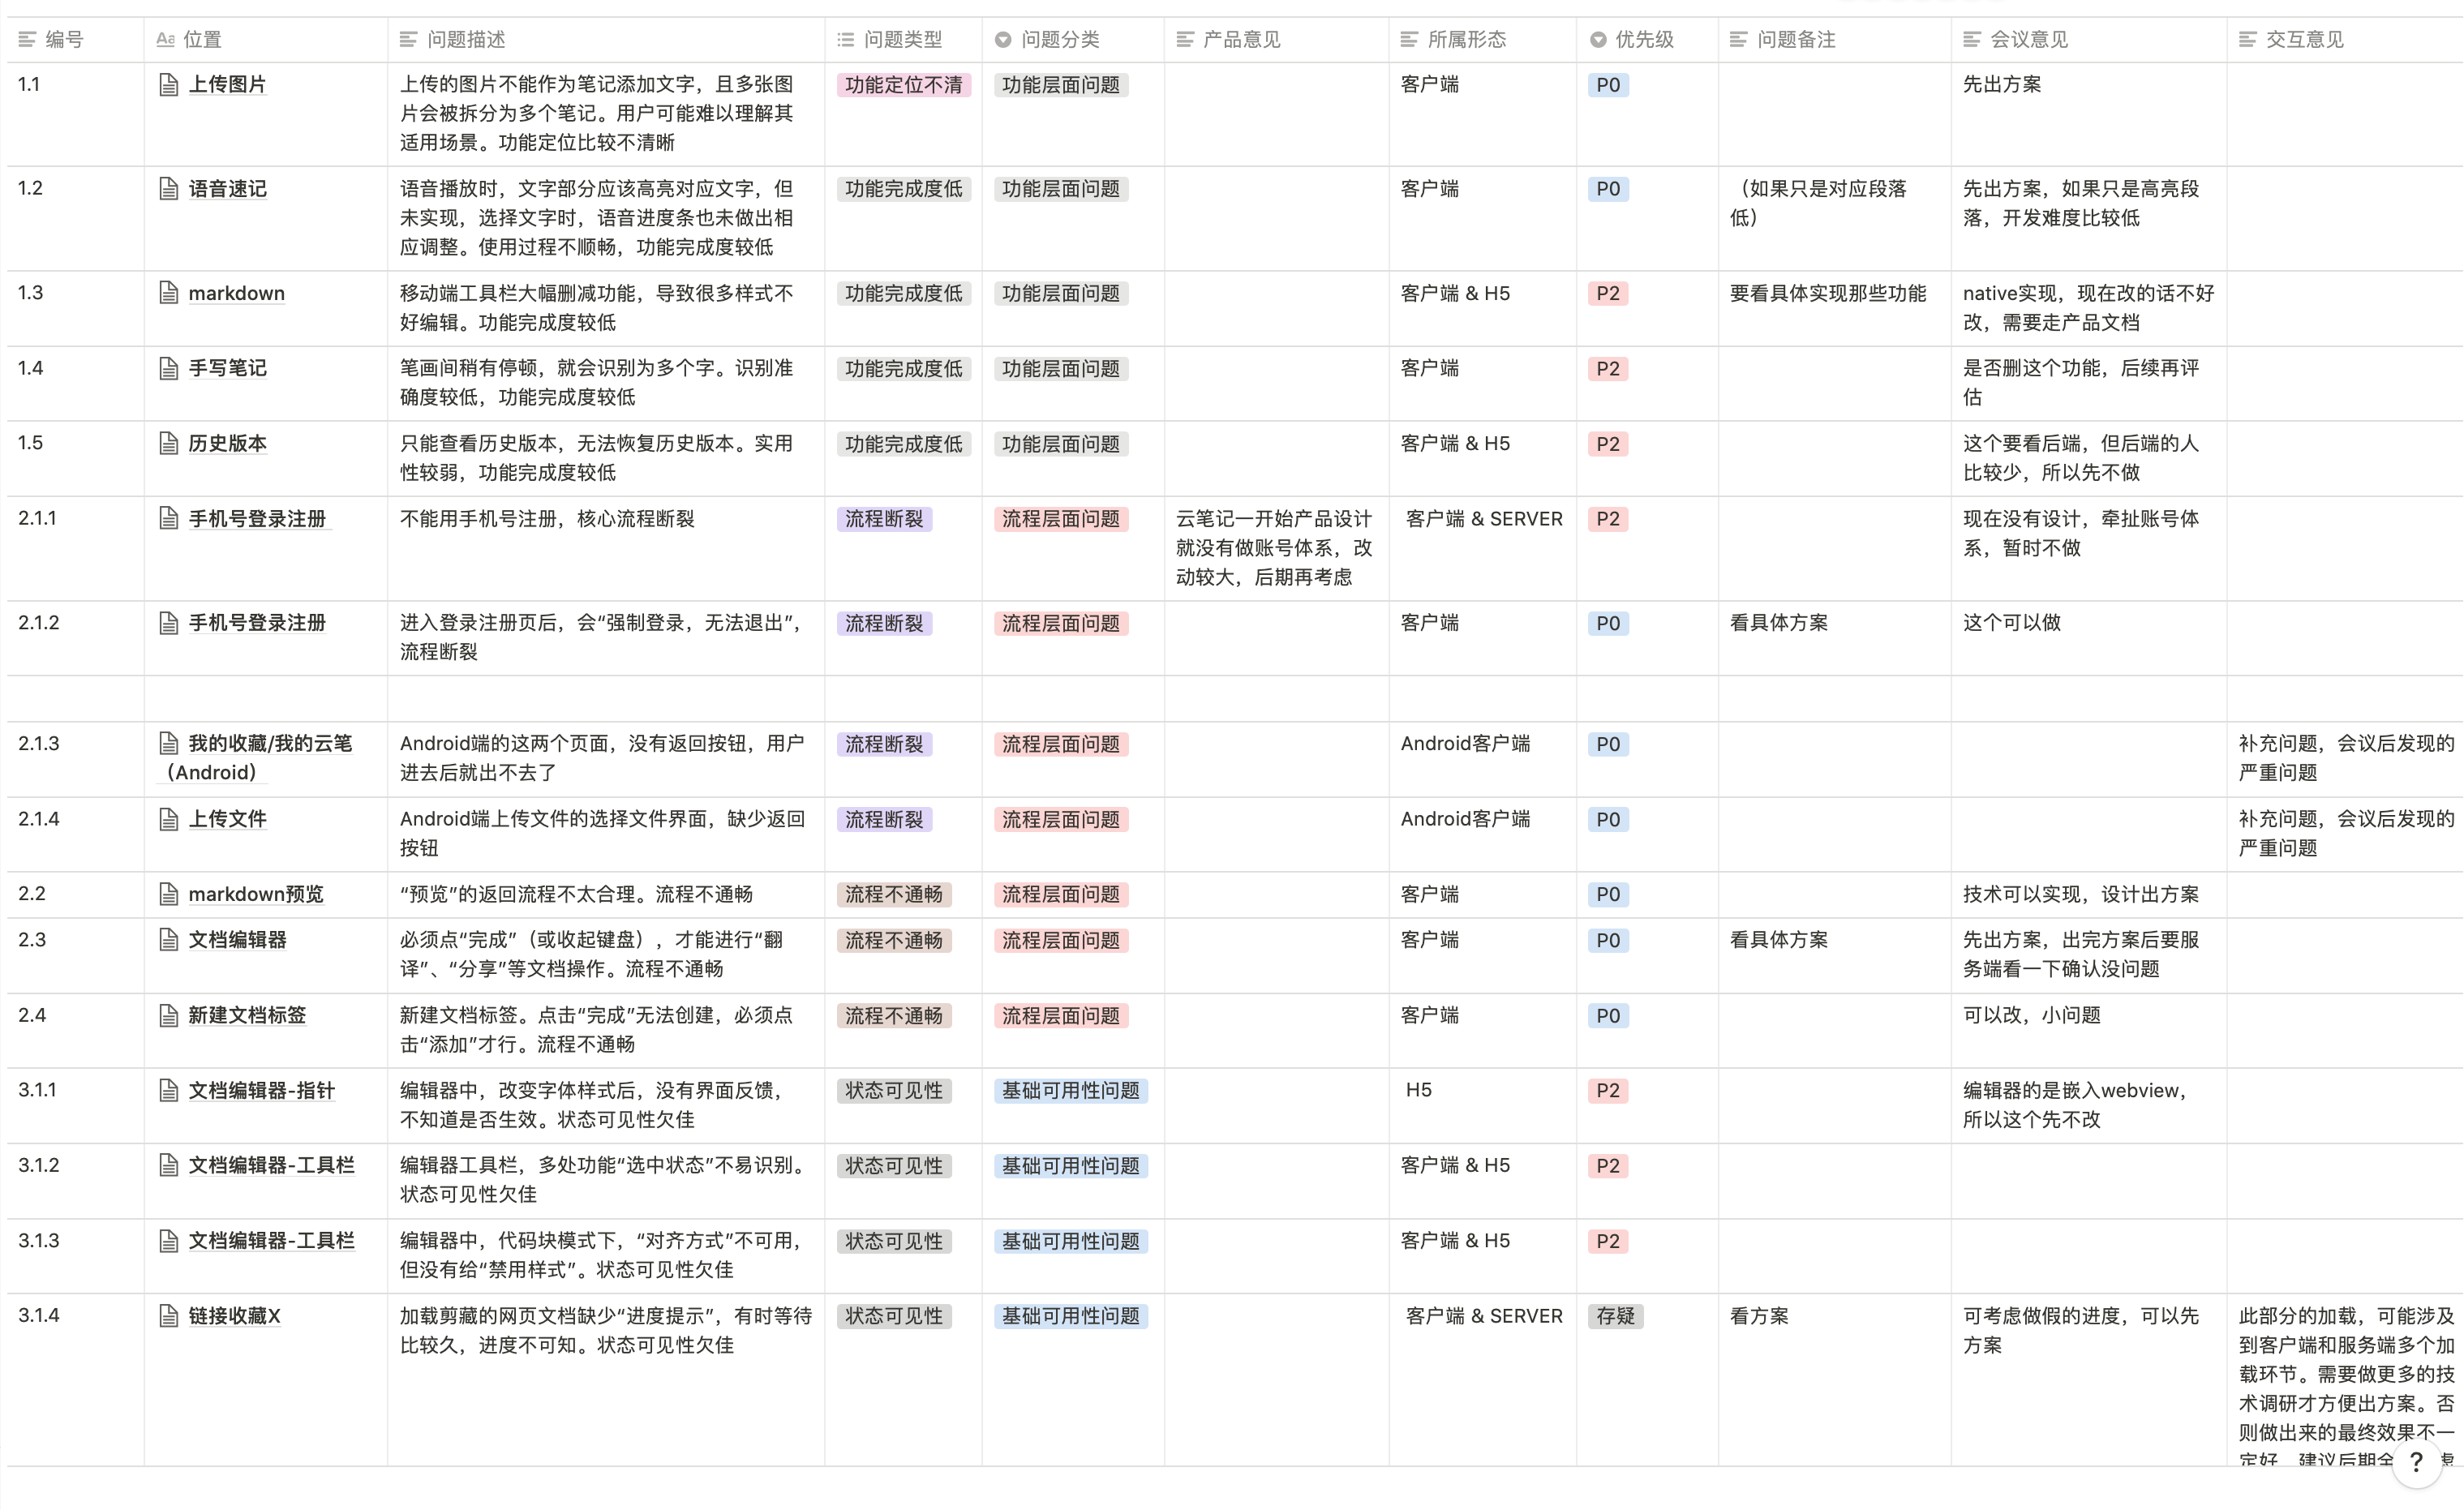Click page icon beside 文档编辑器-指针
This screenshot has width=2464, height=1510.
pyautogui.click(x=169, y=1090)
